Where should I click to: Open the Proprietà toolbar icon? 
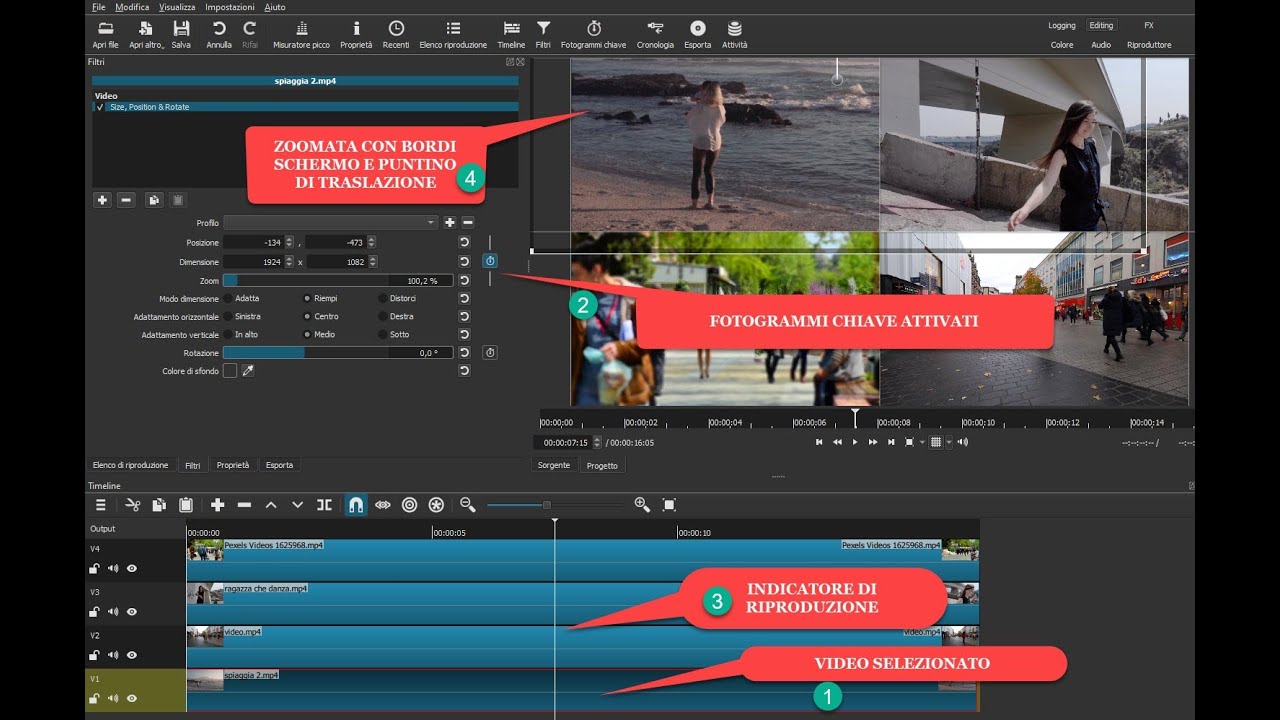pos(356,35)
